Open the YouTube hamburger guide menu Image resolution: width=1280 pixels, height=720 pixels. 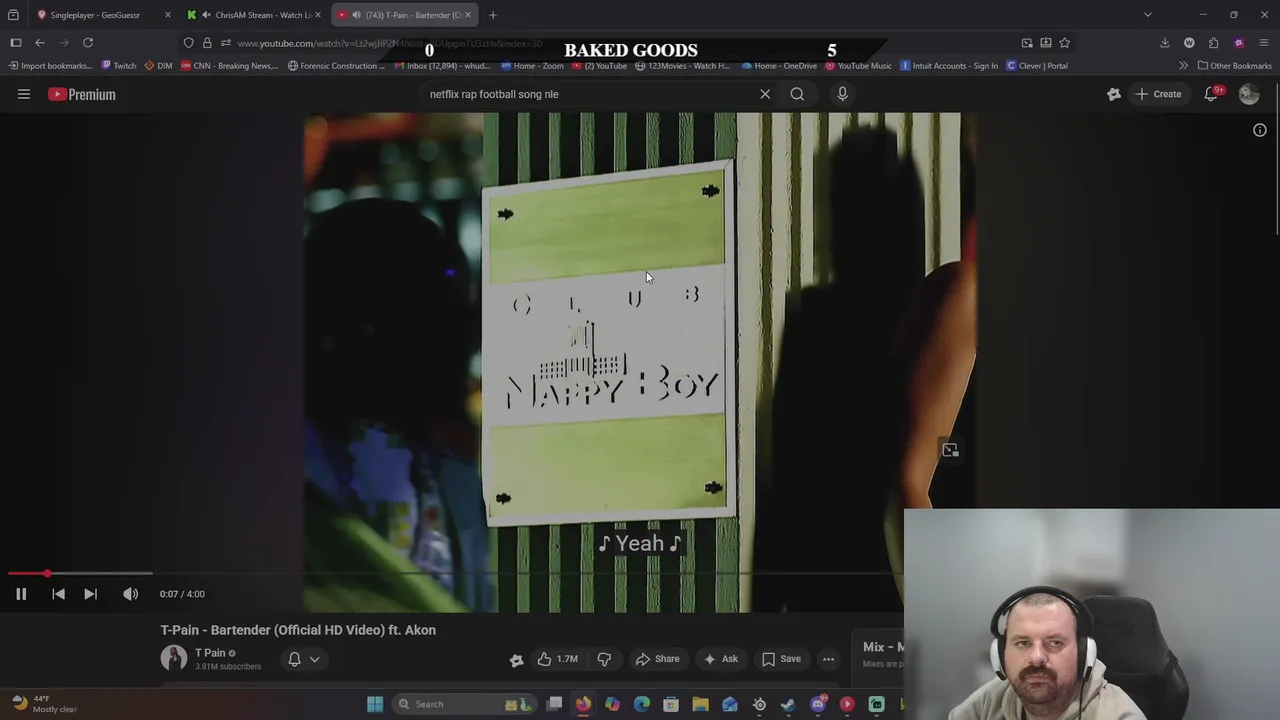24,94
